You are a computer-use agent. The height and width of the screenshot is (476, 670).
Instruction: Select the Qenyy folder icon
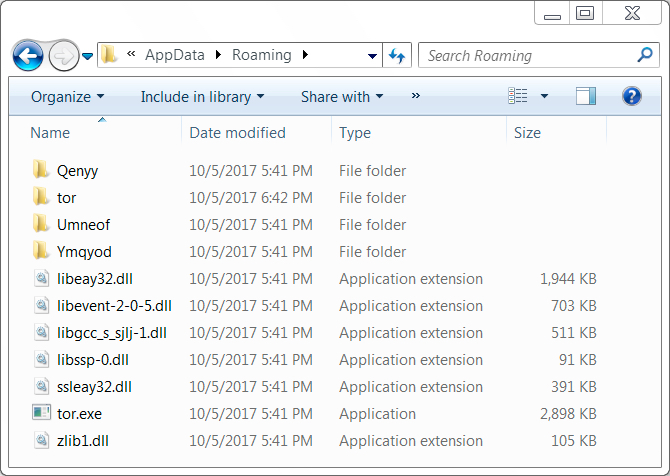pyautogui.click(x=41, y=170)
